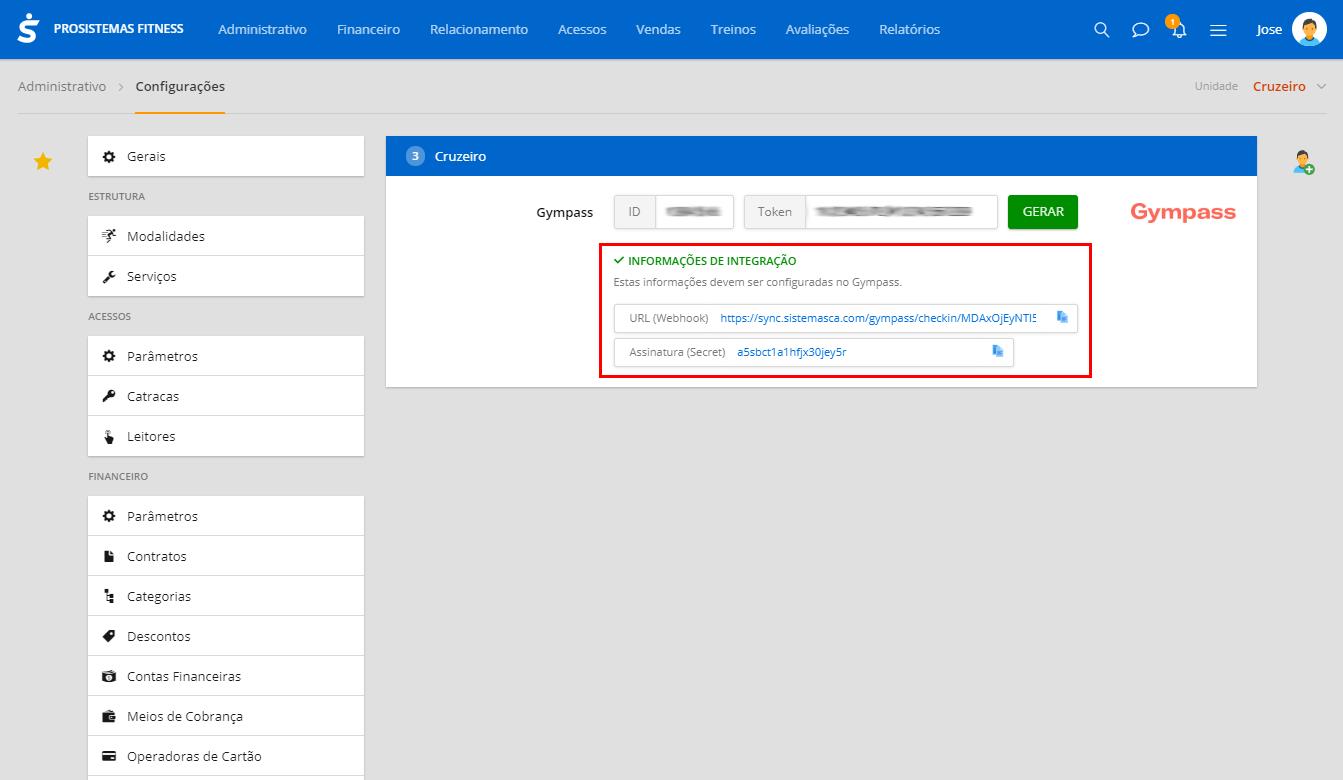This screenshot has height=780, width=1343.
Task: Open the chat messages icon
Action: (x=1140, y=30)
